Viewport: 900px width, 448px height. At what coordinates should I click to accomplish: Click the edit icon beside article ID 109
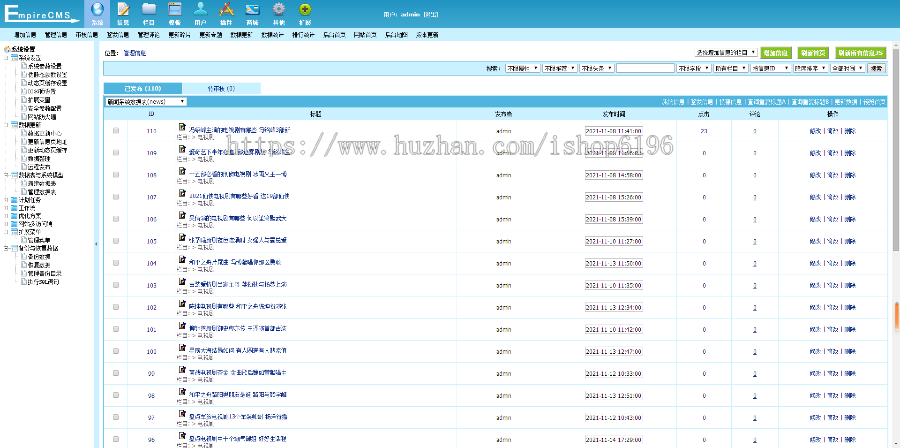[182, 150]
